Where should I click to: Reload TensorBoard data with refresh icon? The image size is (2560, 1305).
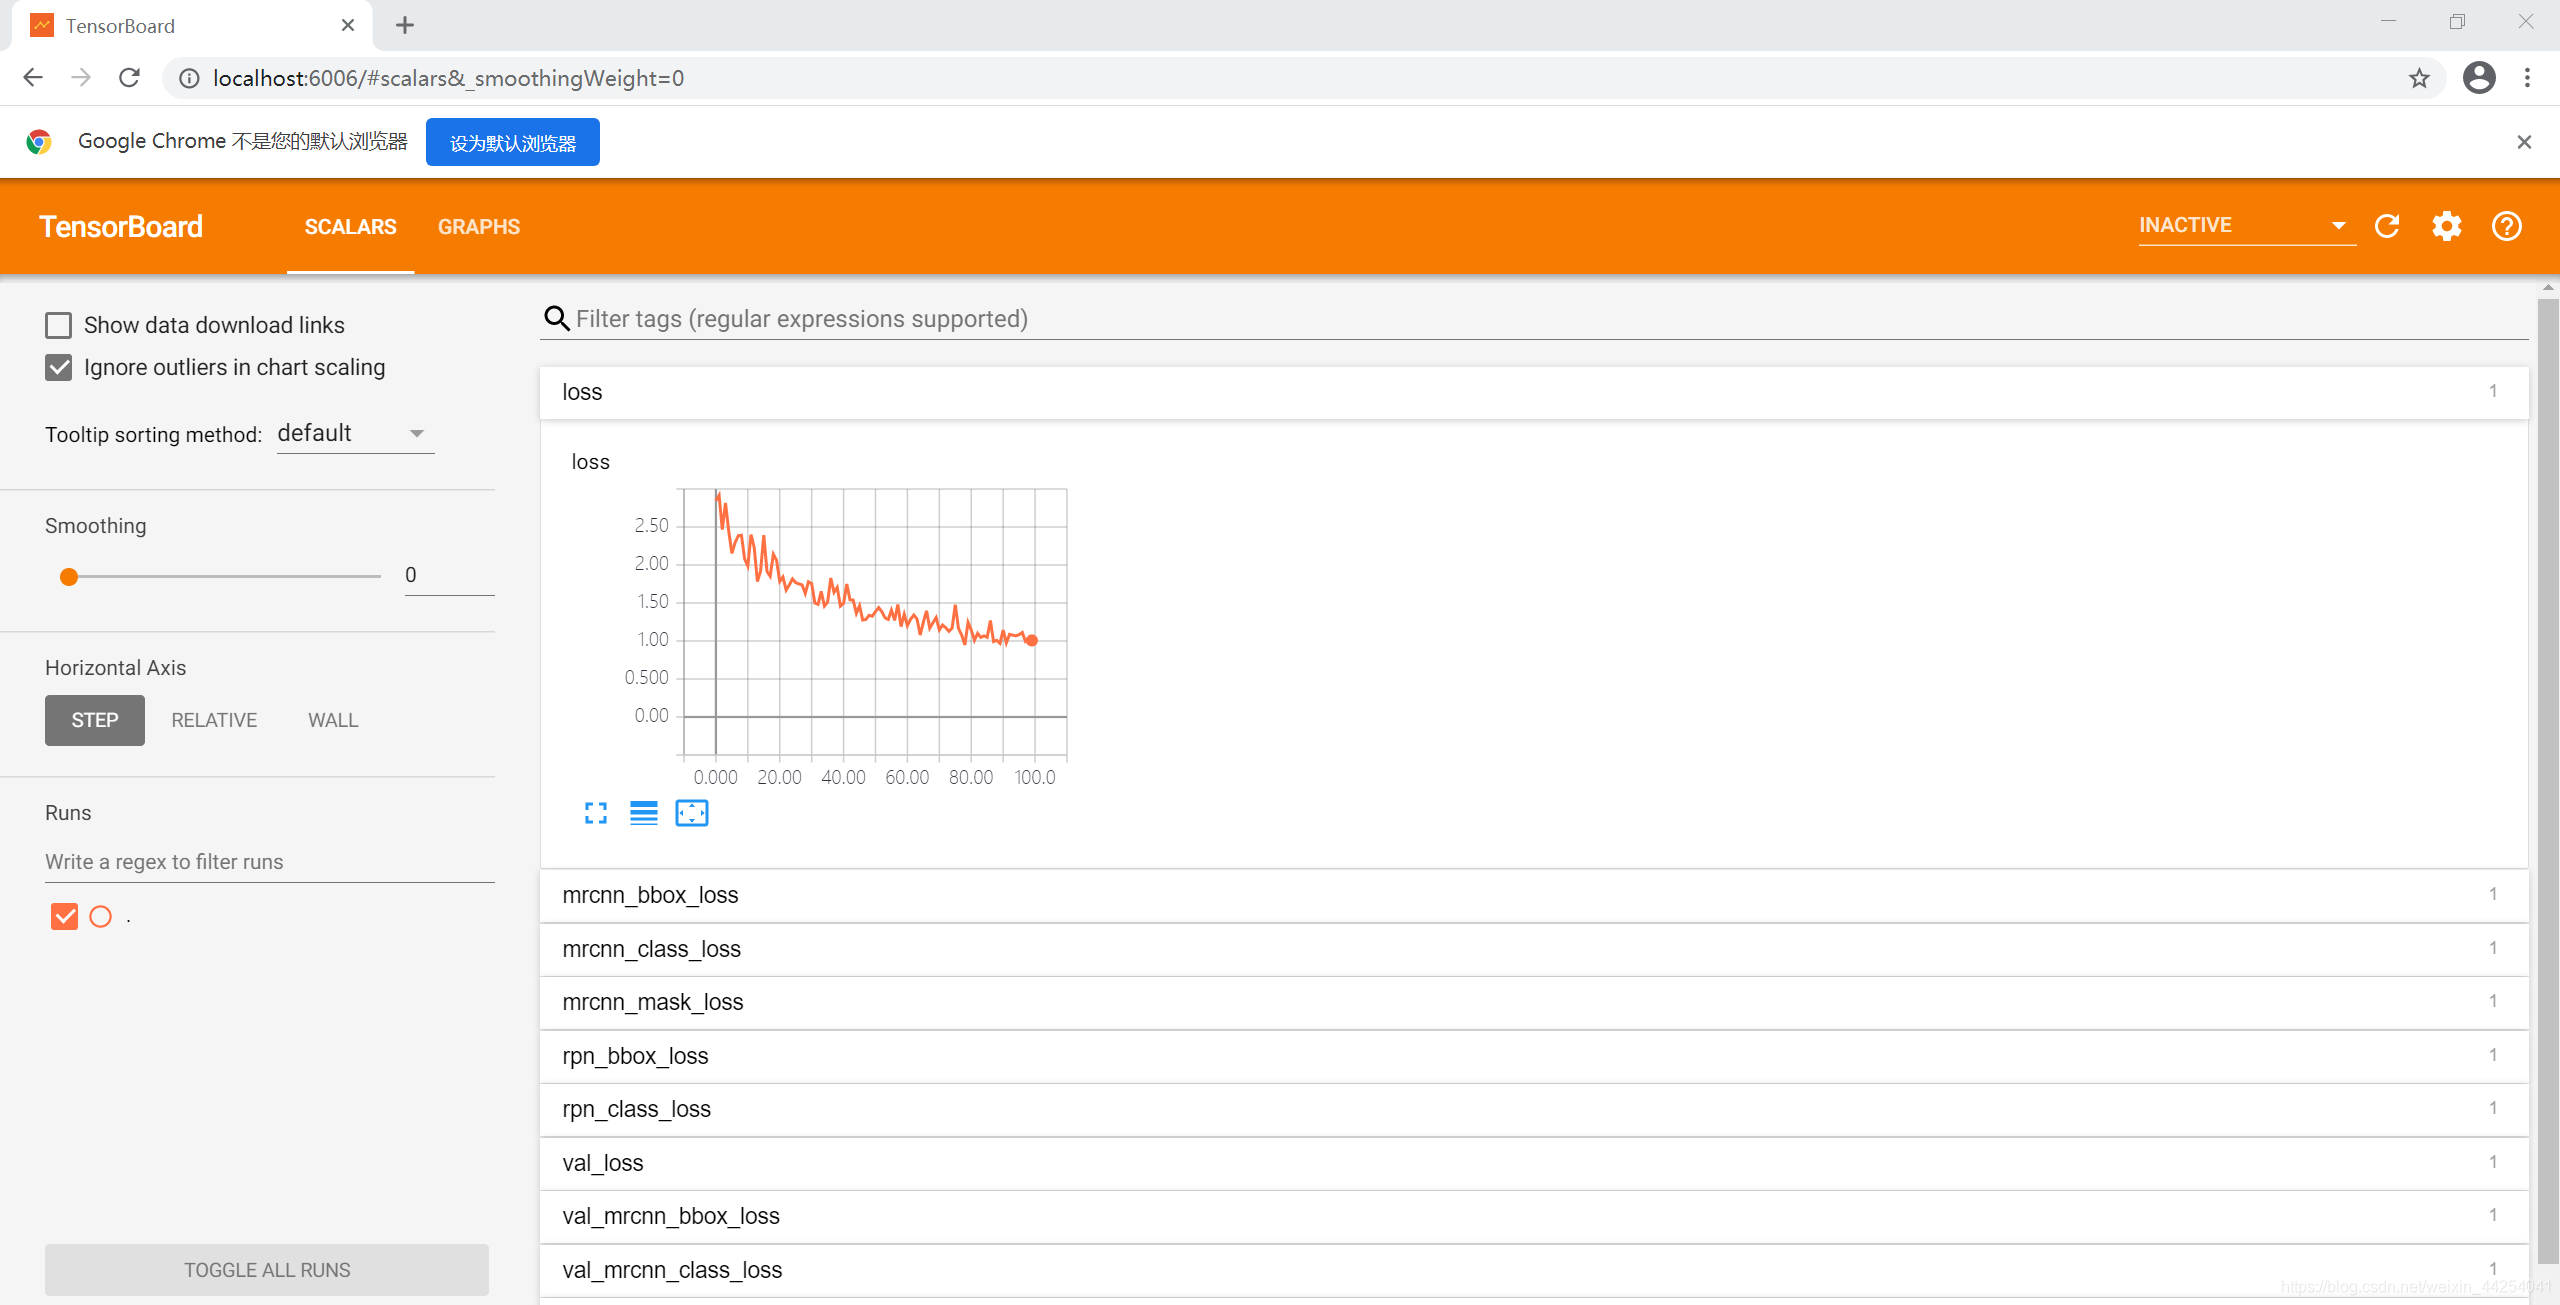[x=2387, y=226]
